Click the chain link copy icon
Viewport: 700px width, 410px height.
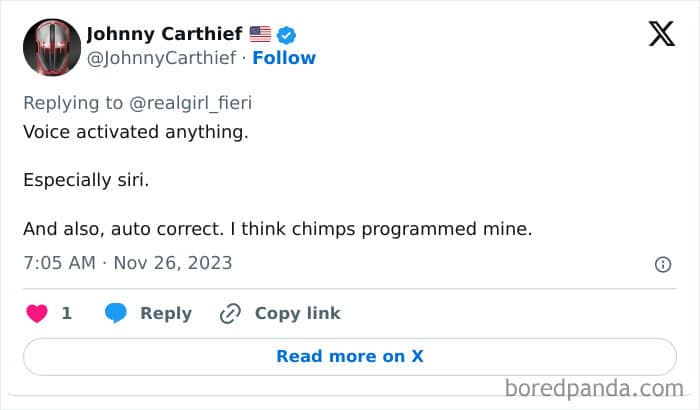[x=230, y=313]
